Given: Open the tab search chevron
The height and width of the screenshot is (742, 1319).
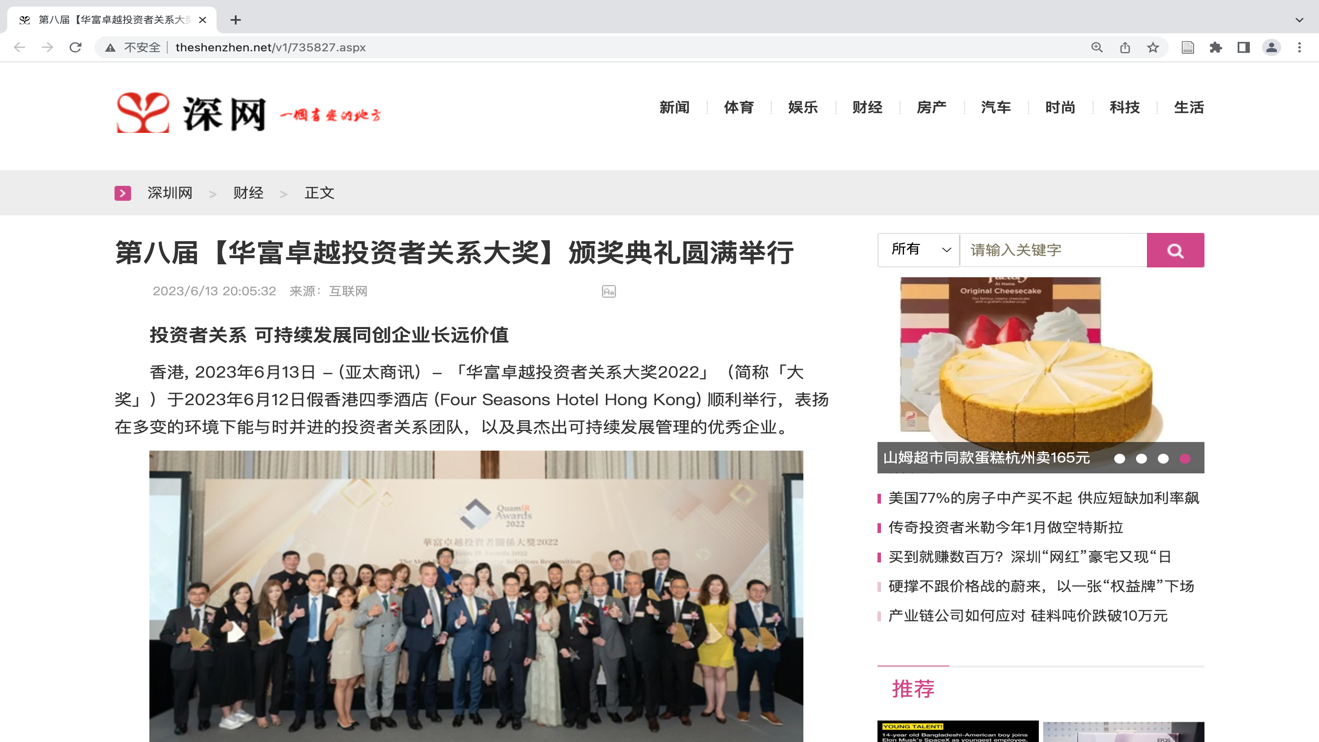Looking at the screenshot, I should pyautogui.click(x=1299, y=20).
